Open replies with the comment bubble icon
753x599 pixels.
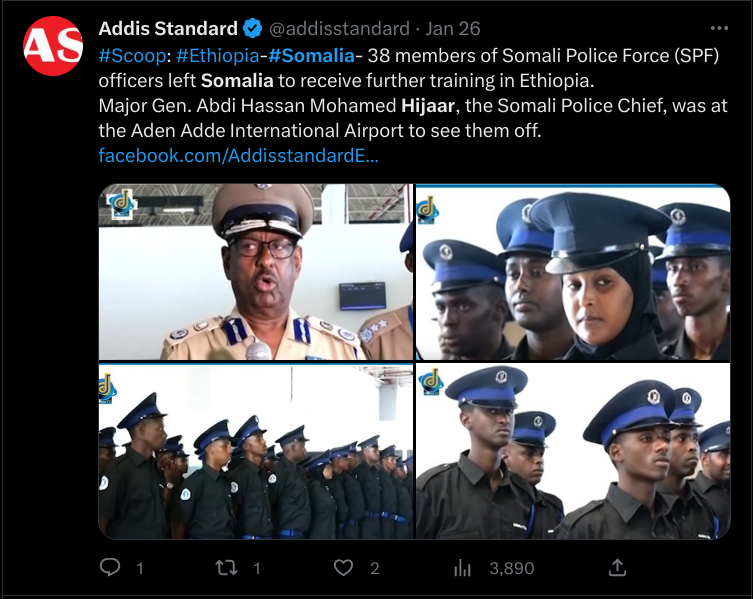tap(111, 568)
